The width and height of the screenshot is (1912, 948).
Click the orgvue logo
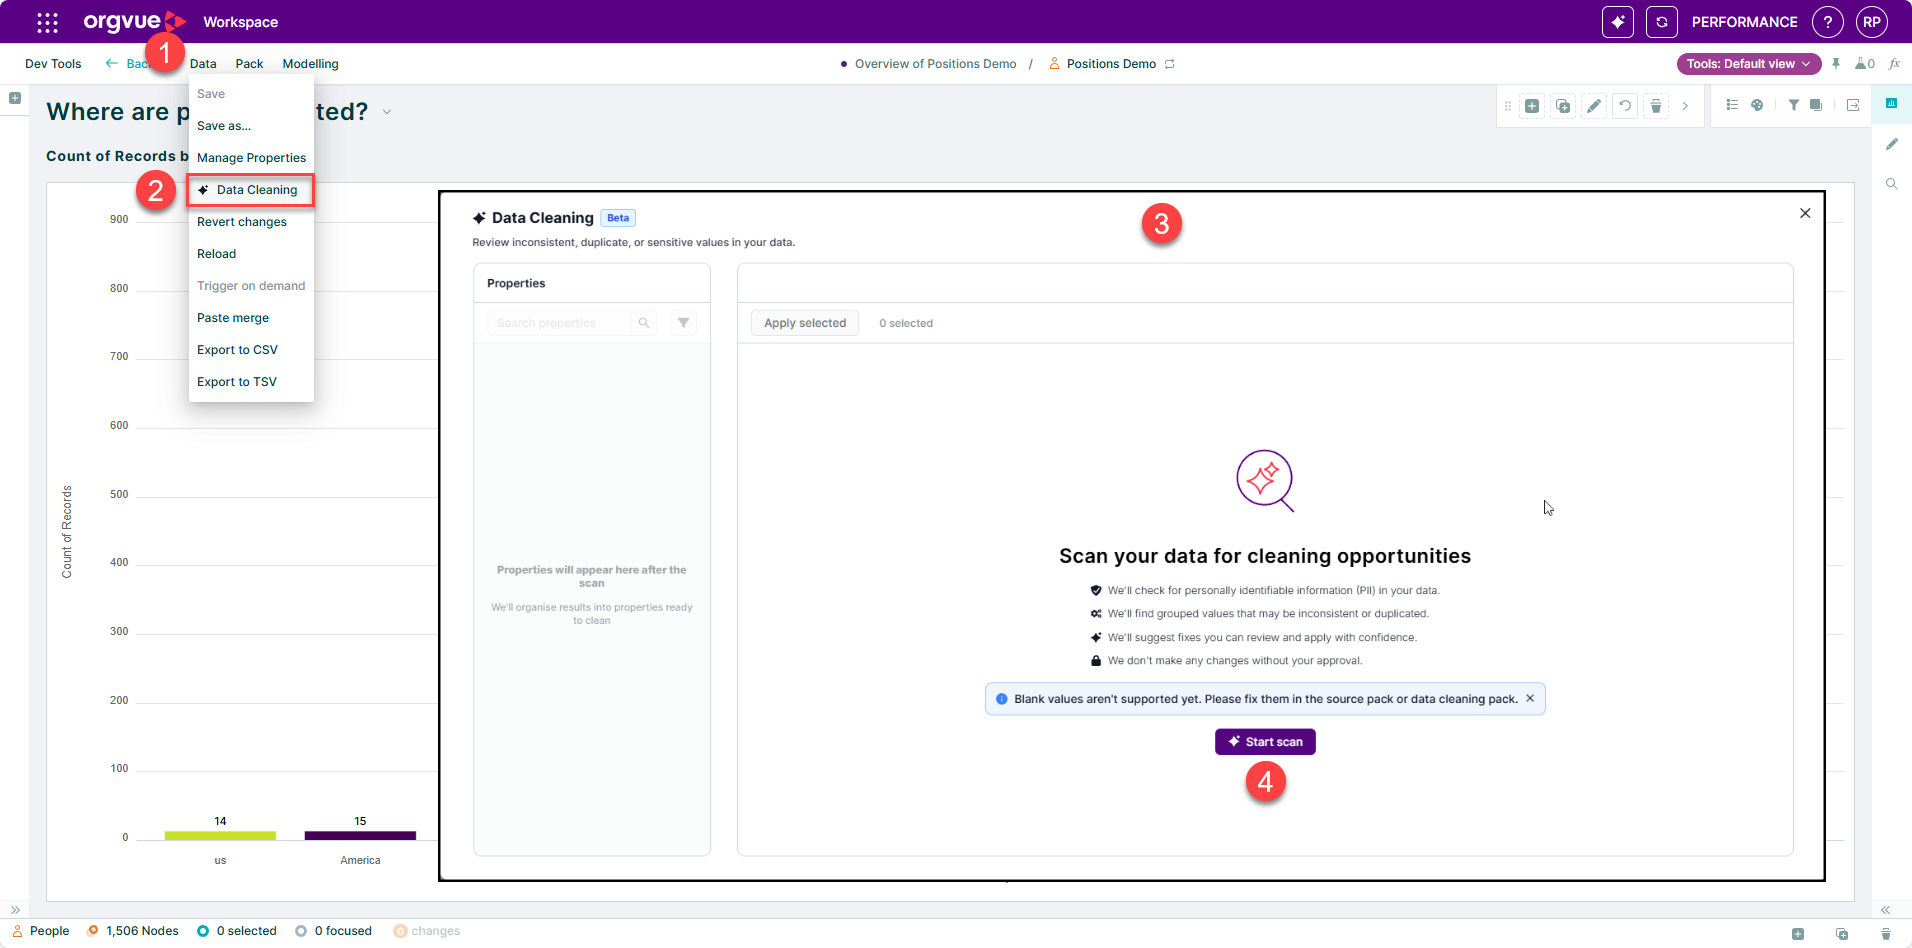coord(134,21)
